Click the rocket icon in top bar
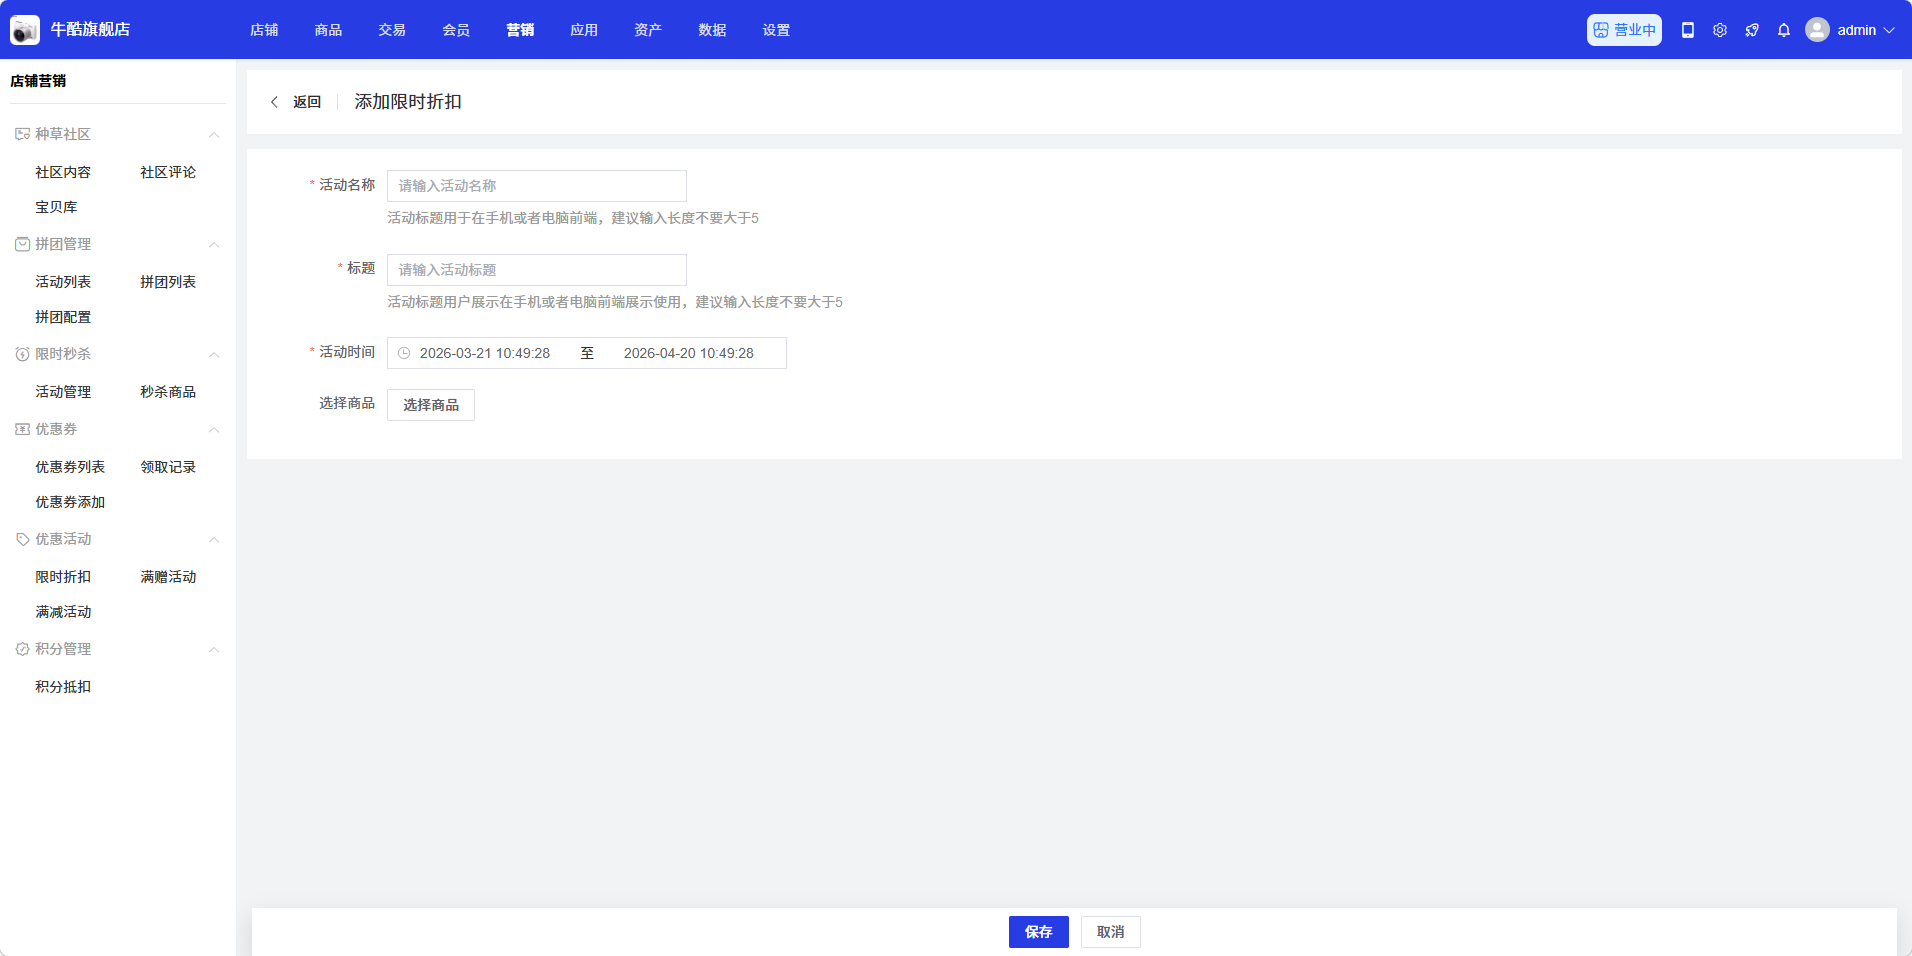 [1751, 30]
